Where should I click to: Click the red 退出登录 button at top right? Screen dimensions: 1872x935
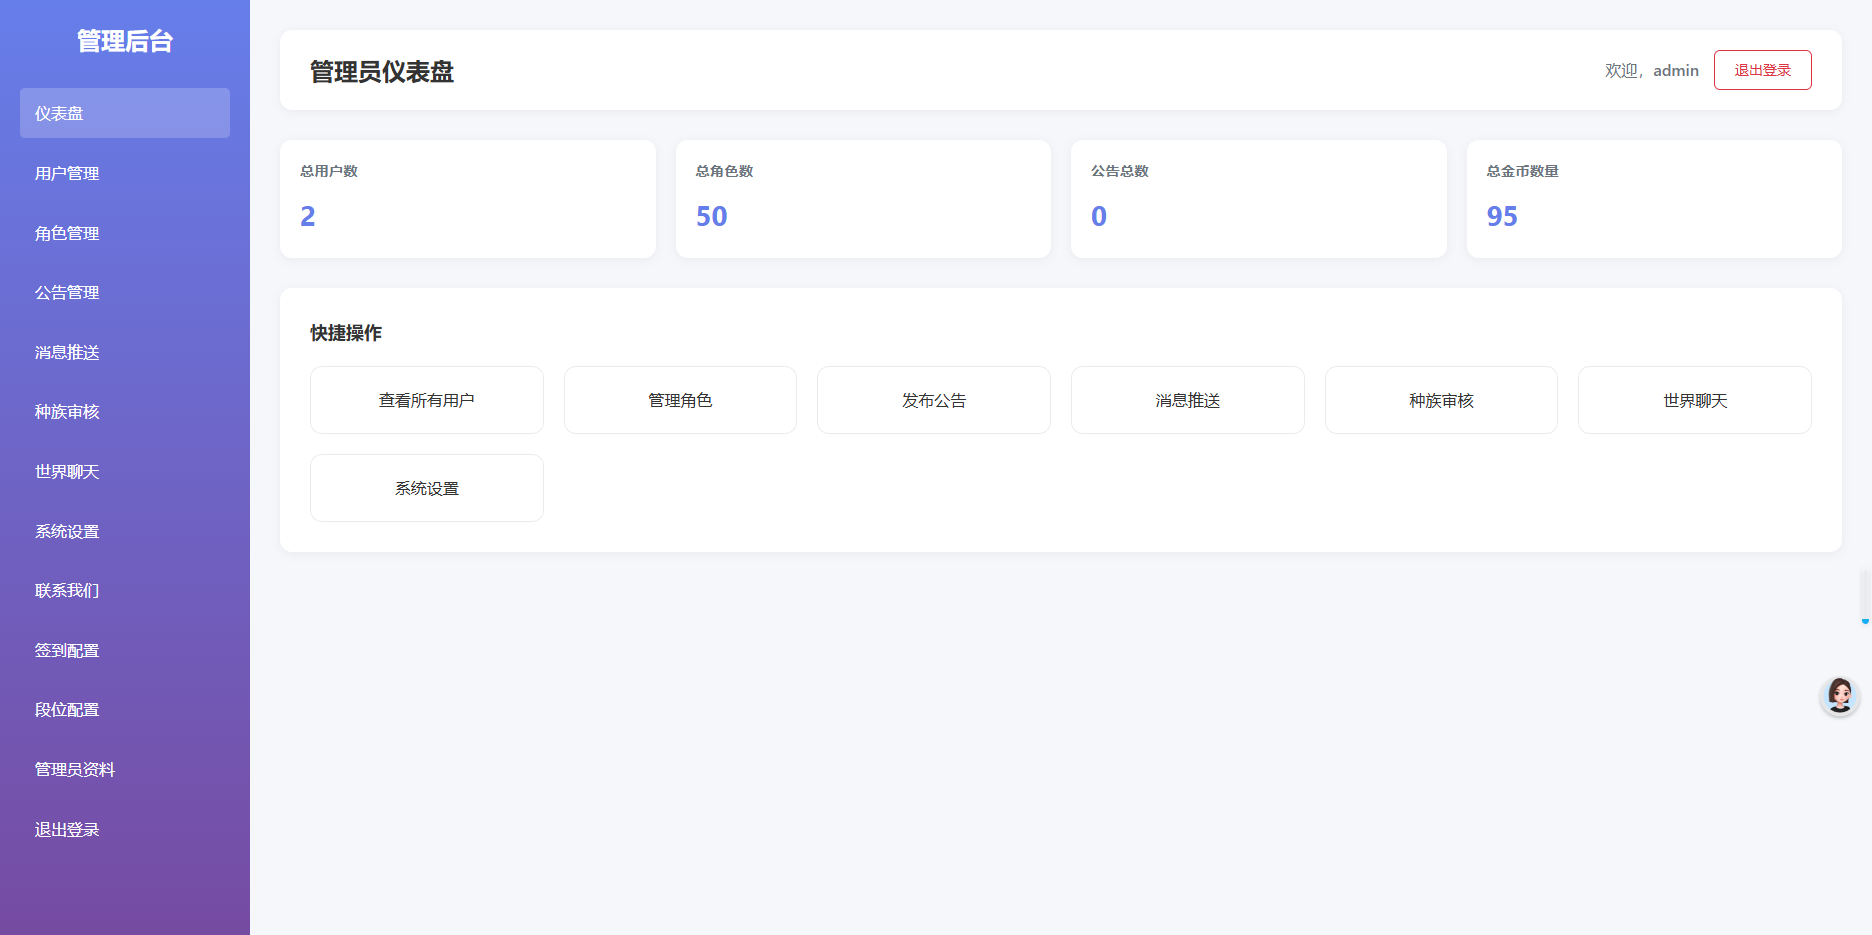click(1762, 70)
